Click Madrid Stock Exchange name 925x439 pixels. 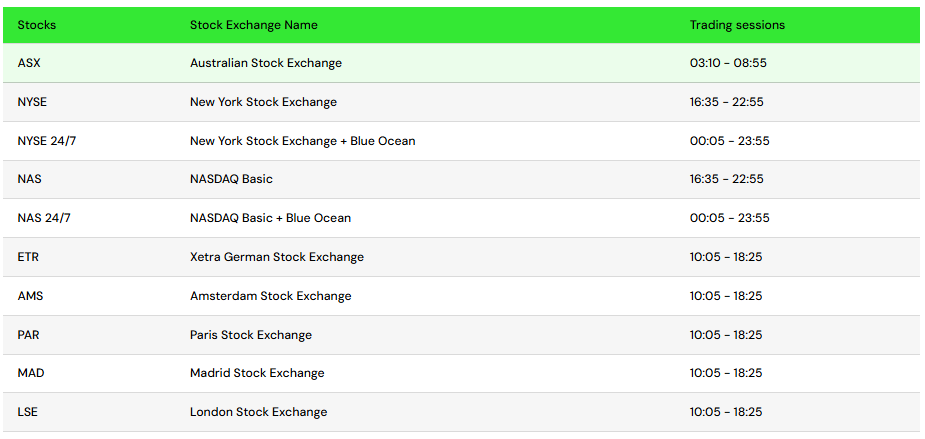257,373
